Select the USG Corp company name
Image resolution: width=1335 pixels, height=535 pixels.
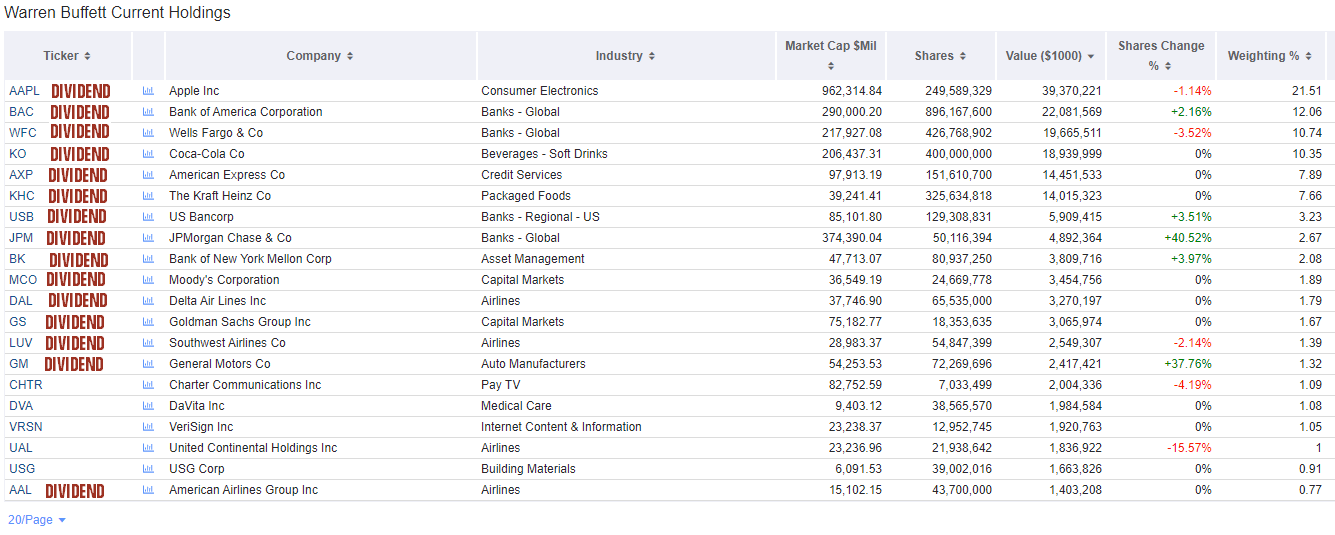coord(196,469)
